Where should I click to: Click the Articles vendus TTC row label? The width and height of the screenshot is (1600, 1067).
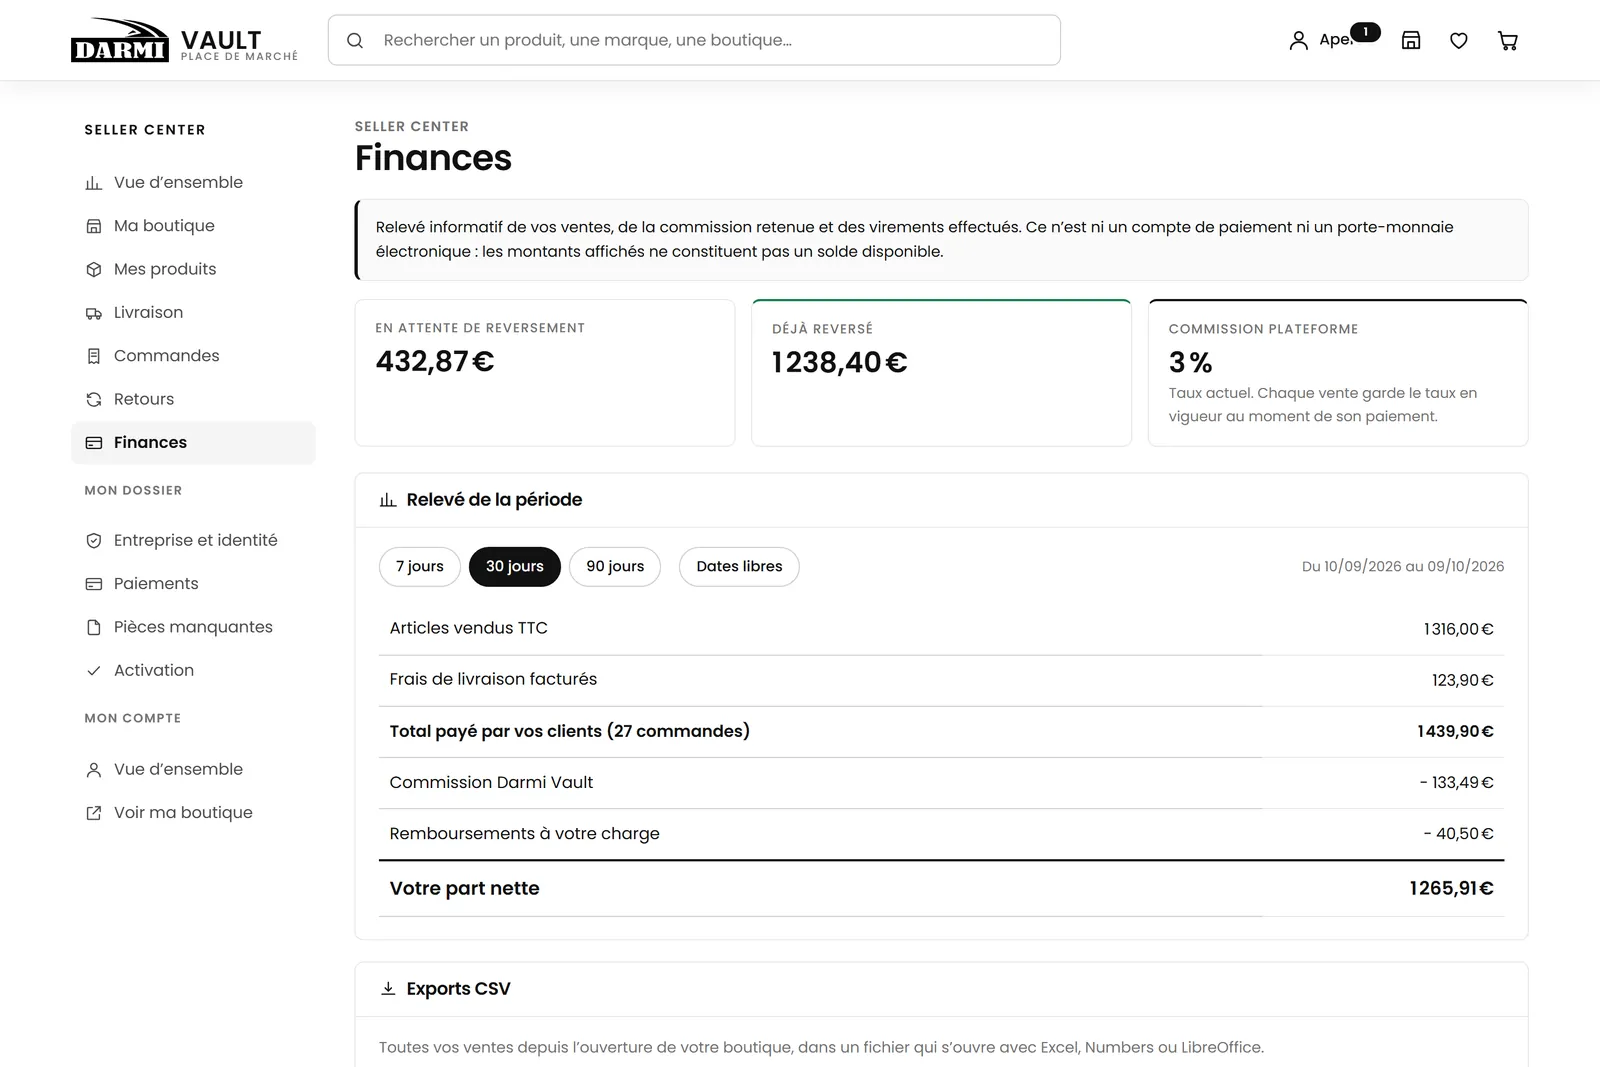pyautogui.click(x=469, y=628)
